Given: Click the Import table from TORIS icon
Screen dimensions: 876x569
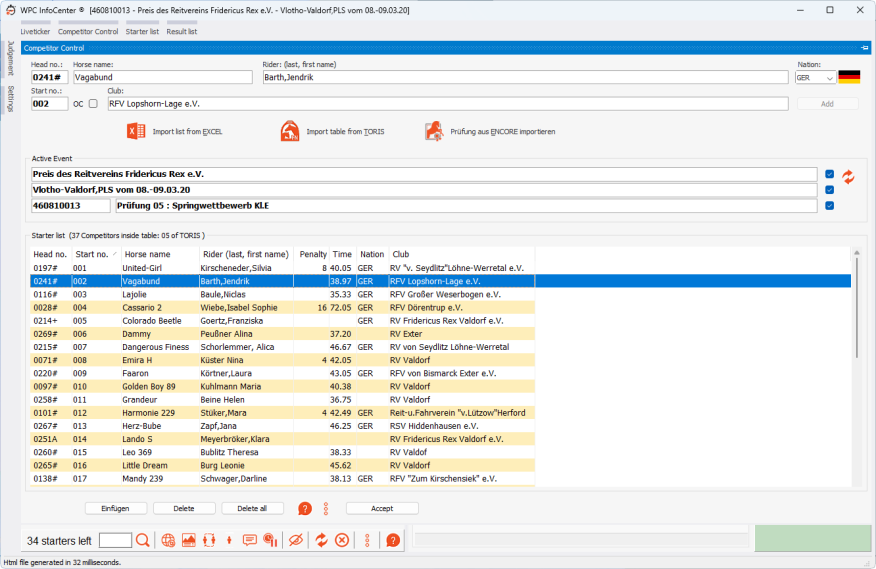Looking at the screenshot, I should (x=290, y=131).
